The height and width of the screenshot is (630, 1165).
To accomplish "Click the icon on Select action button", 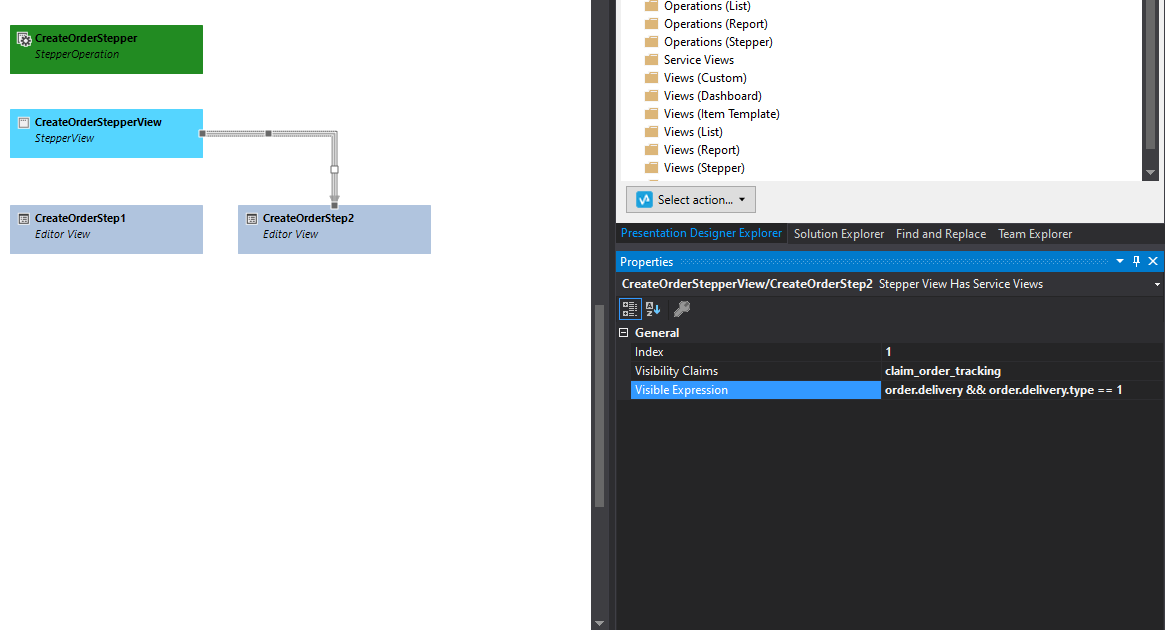I will click(x=644, y=199).
